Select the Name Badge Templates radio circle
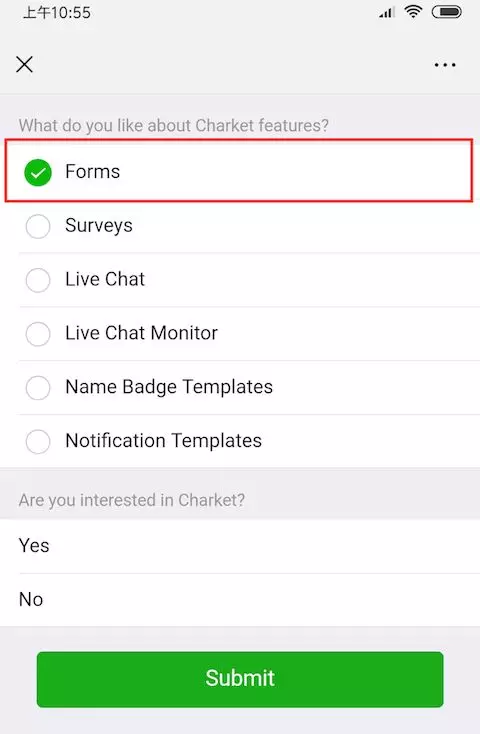The height and width of the screenshot is (734, 480). 38,388
